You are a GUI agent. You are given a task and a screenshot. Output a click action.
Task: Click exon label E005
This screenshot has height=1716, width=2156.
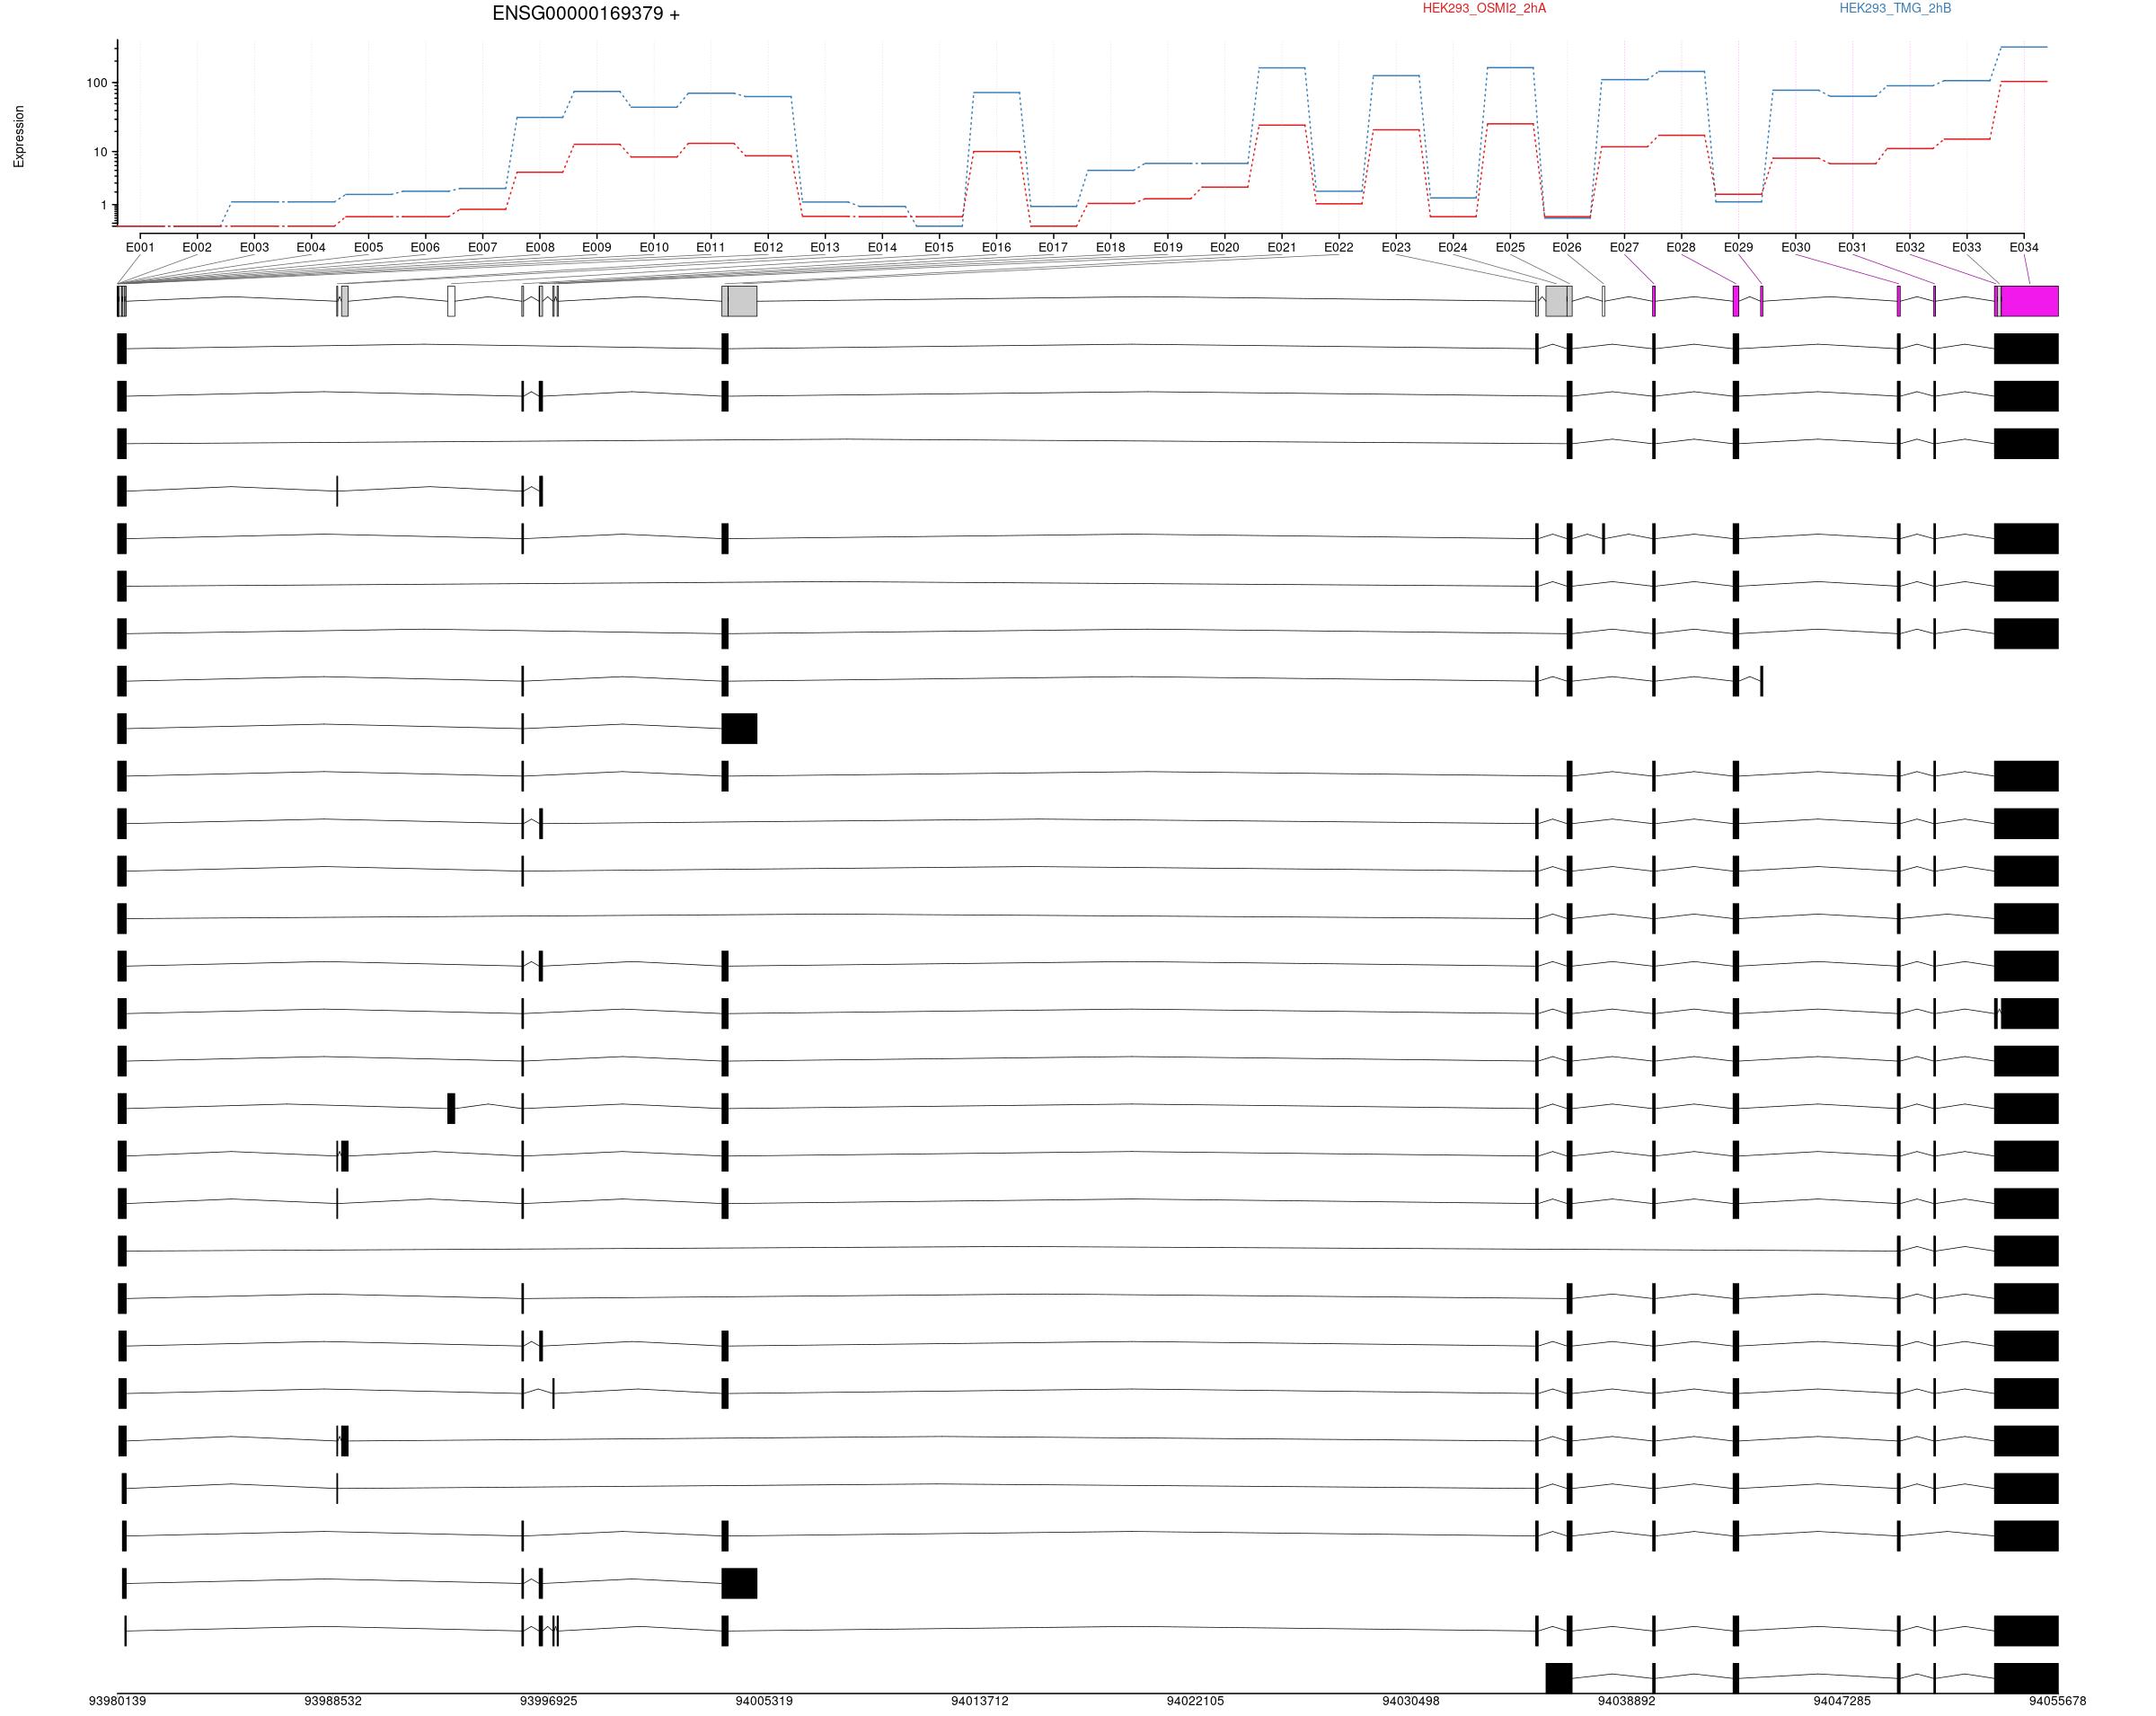pyautogui.click(x=368, y=247)
